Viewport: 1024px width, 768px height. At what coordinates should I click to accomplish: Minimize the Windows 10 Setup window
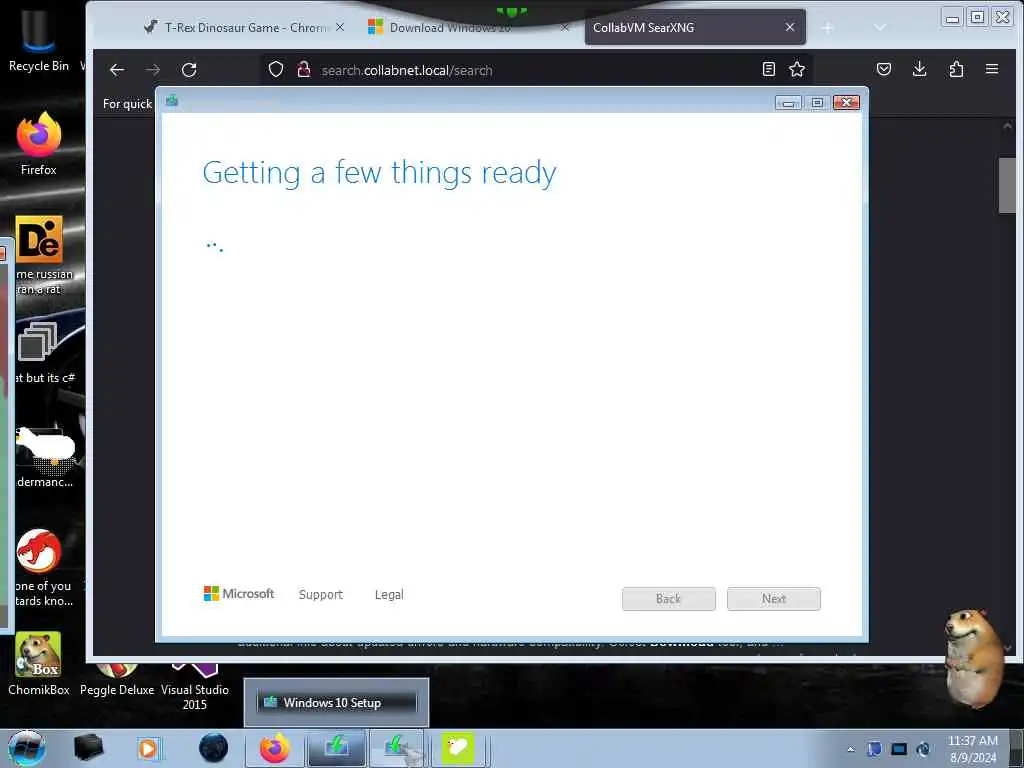click(x=788, y=103)
